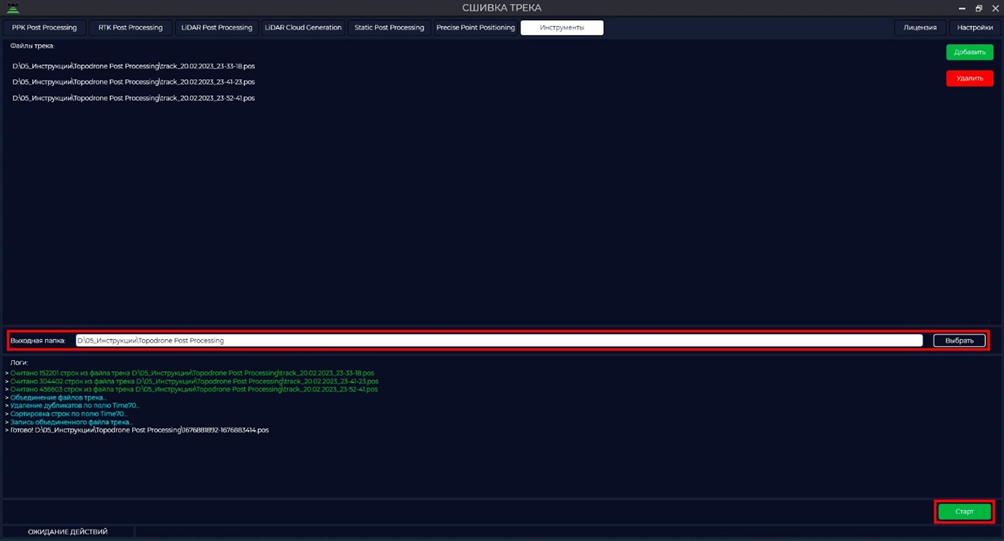The height and width of the screenshot is (541, 1004).
Task: Click the Файлы трека label
Action: click(x=32, y=46)
